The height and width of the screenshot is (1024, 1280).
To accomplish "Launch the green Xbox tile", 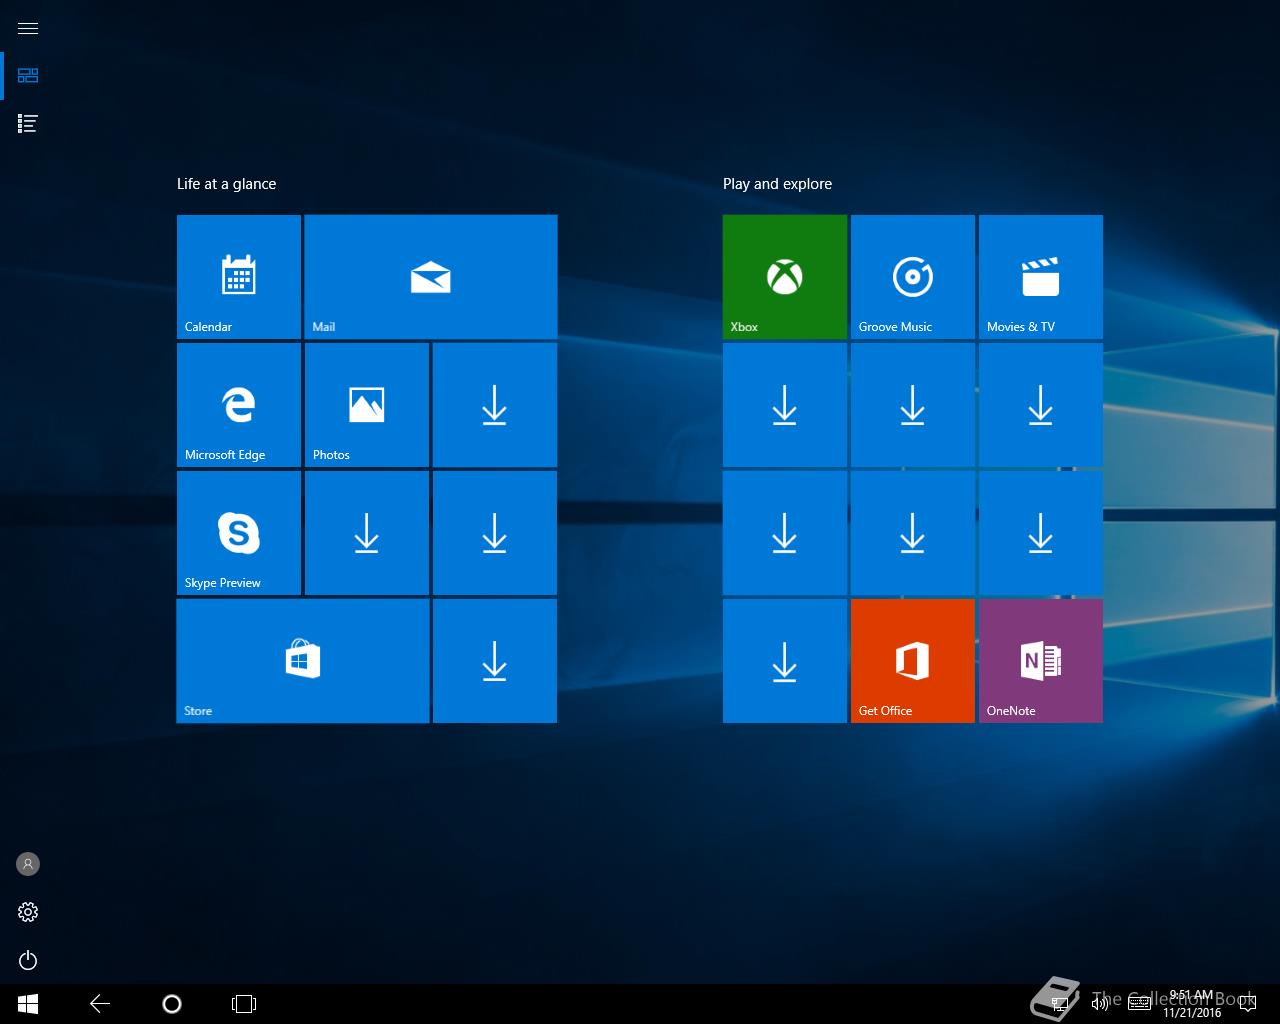I will [x=785, y=277].
